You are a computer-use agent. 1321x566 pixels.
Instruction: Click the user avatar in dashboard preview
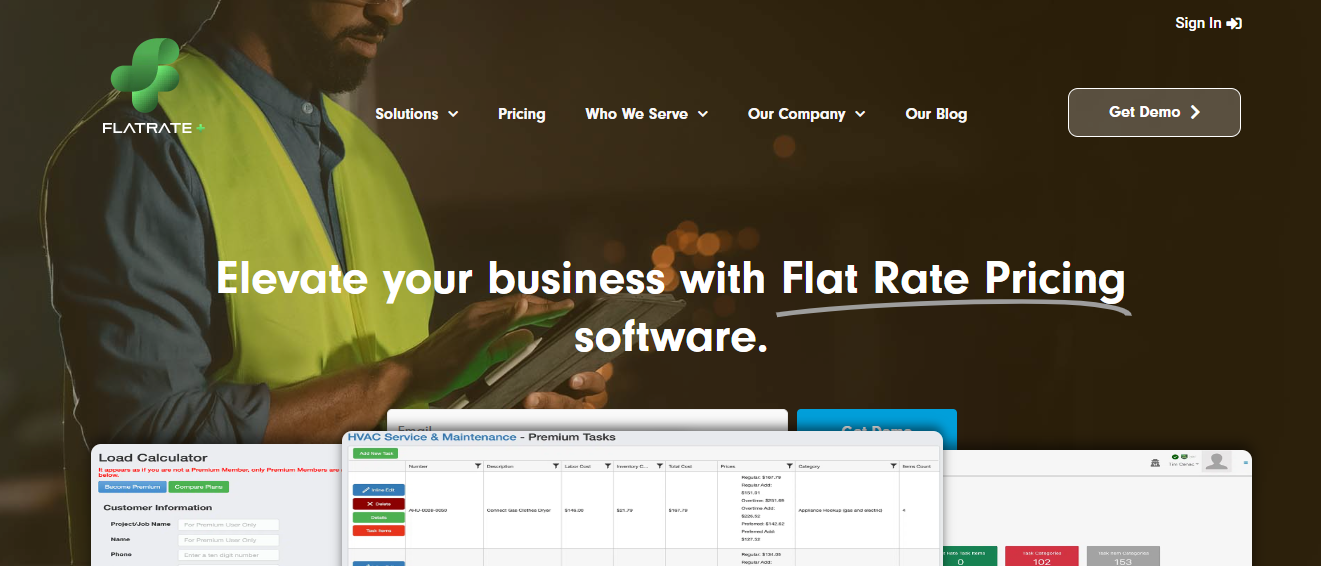tap(1216, 461)
